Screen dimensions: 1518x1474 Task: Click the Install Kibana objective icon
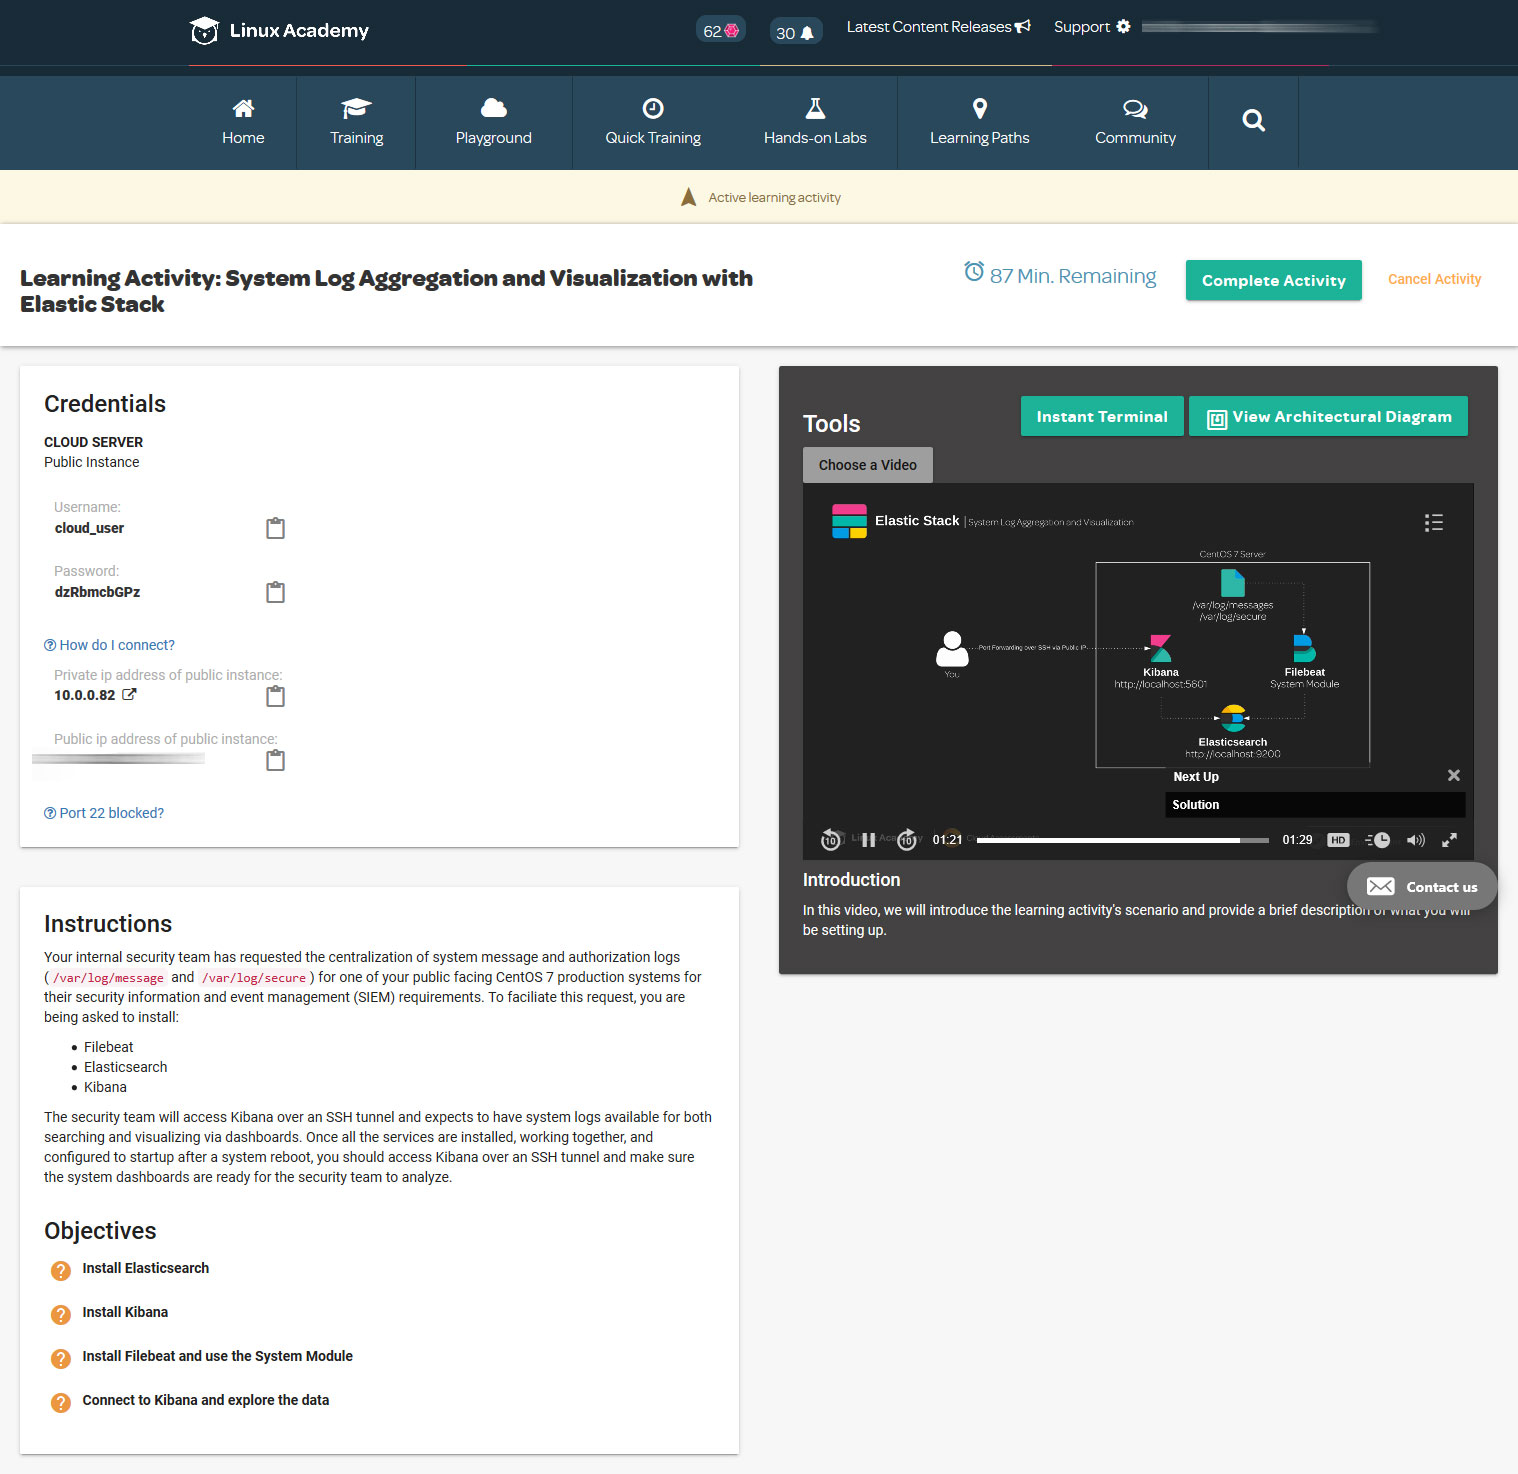pos(61,1314)
